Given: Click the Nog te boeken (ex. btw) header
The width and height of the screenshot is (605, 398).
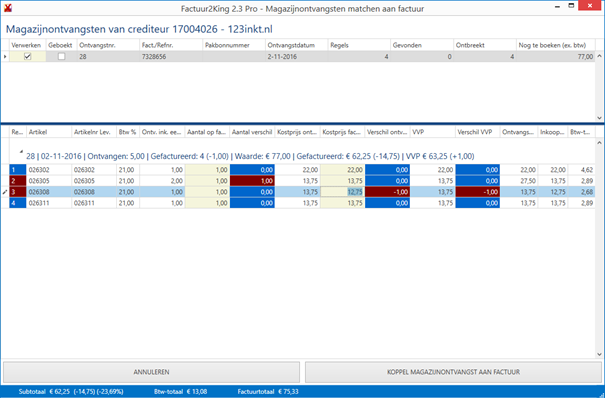Looking at the screenshot, I should [x=556, y=45].
